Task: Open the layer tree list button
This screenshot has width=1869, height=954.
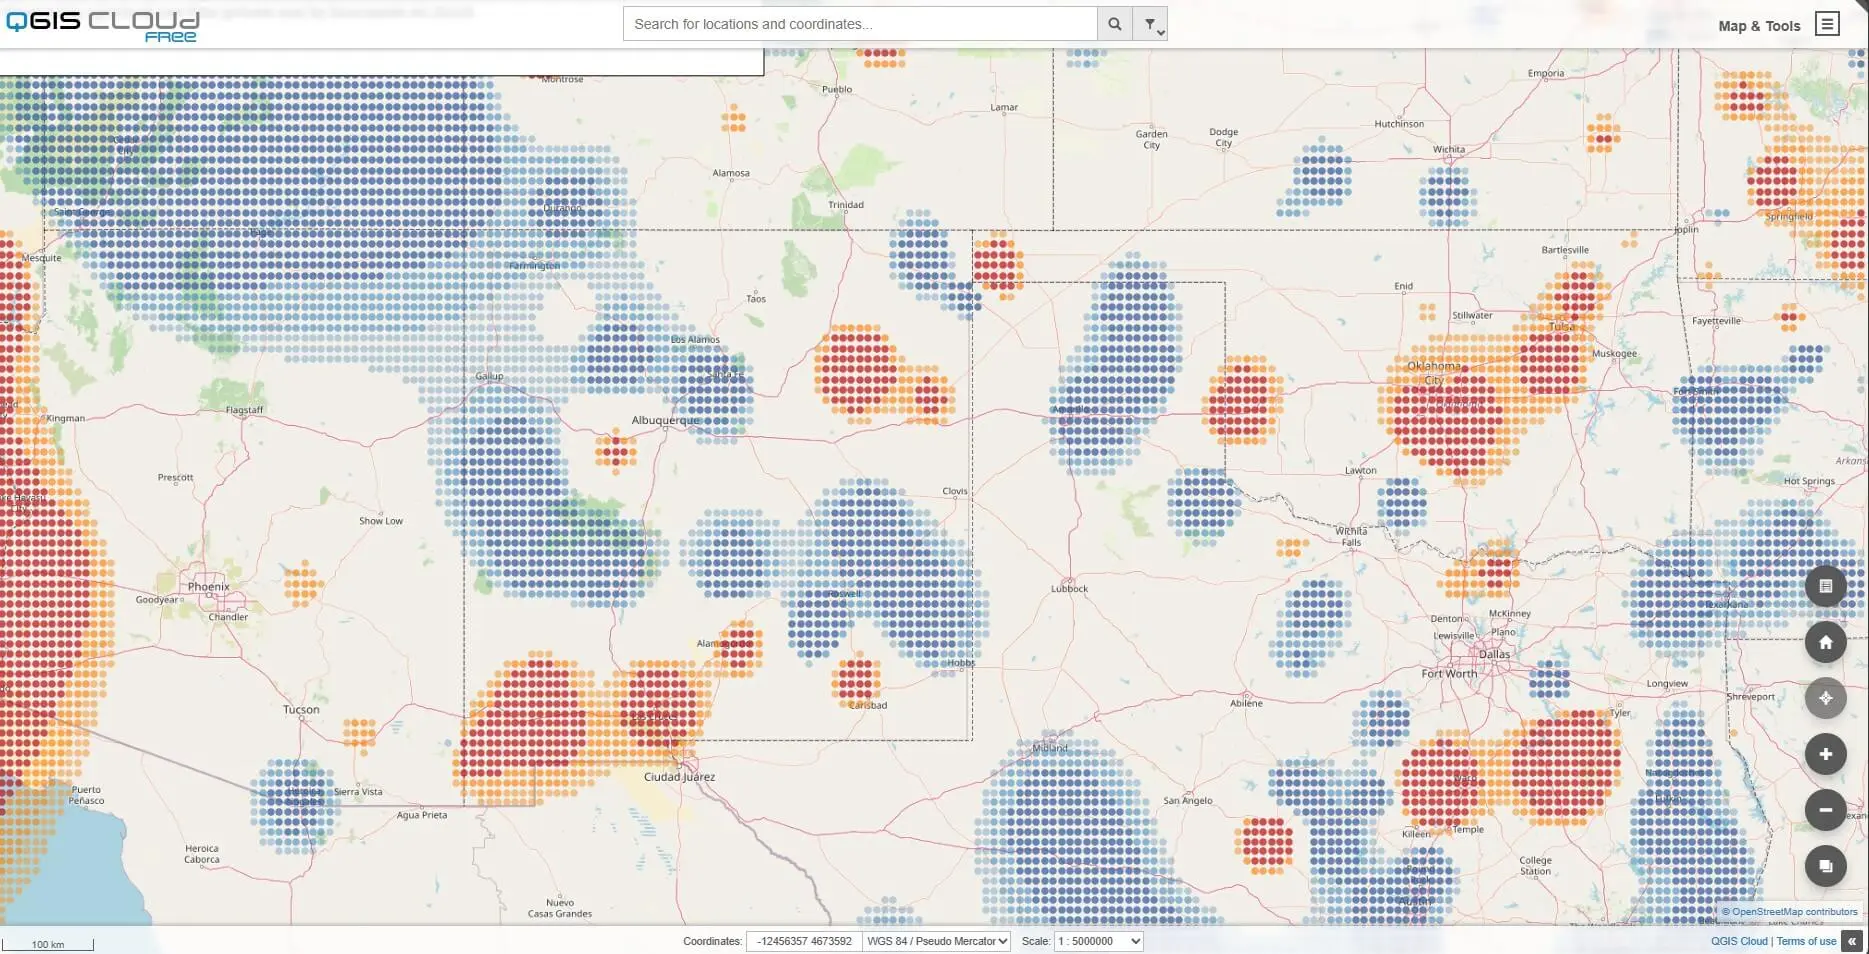Action: [x=1825, y=586]
